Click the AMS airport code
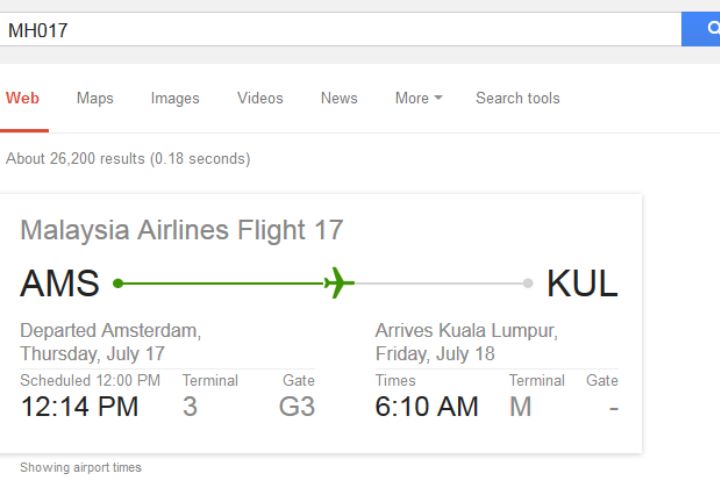Screen dimensions: 720x485 click(x=60, y=283)
